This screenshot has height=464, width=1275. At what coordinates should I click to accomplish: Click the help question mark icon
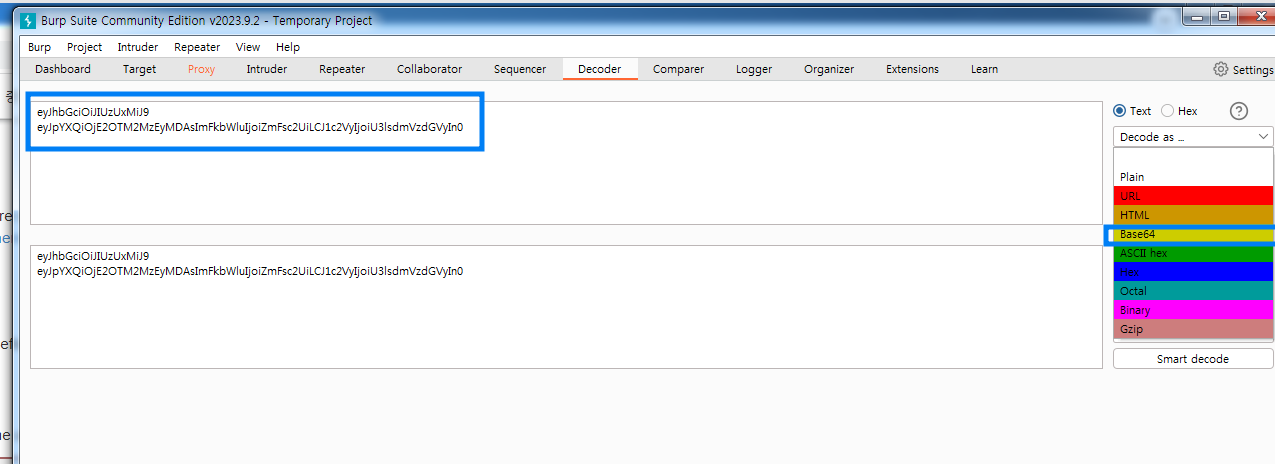coord(1239,111)
